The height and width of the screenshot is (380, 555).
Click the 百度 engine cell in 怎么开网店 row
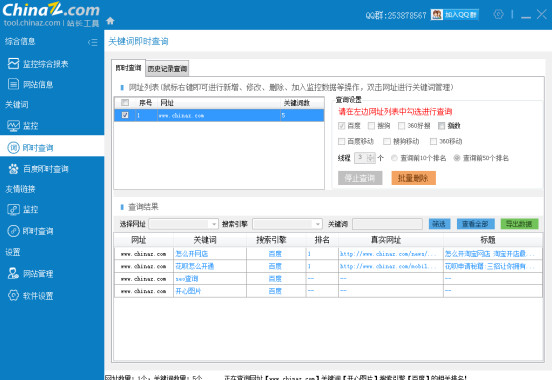click(x=275, y=254)
